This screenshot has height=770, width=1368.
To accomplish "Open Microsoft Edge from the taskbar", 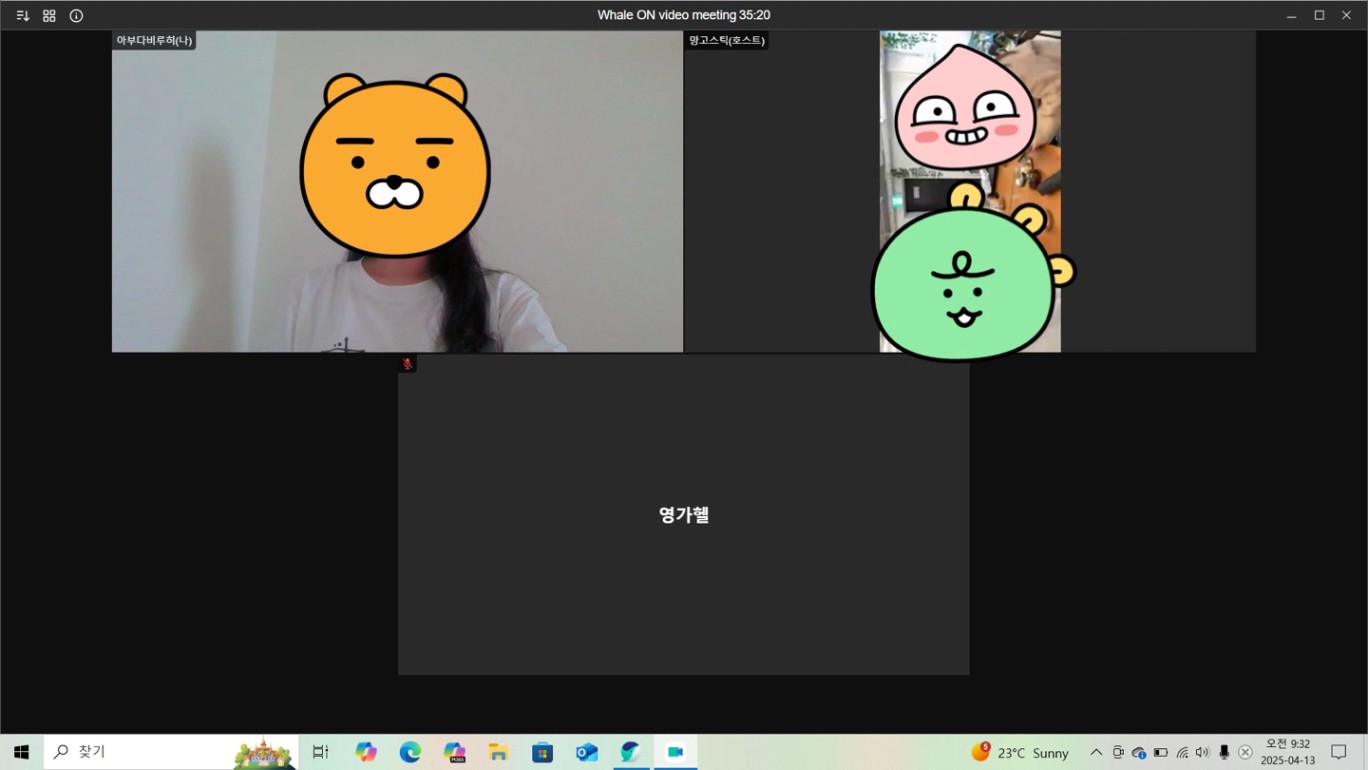I will (x=410, y=752).
